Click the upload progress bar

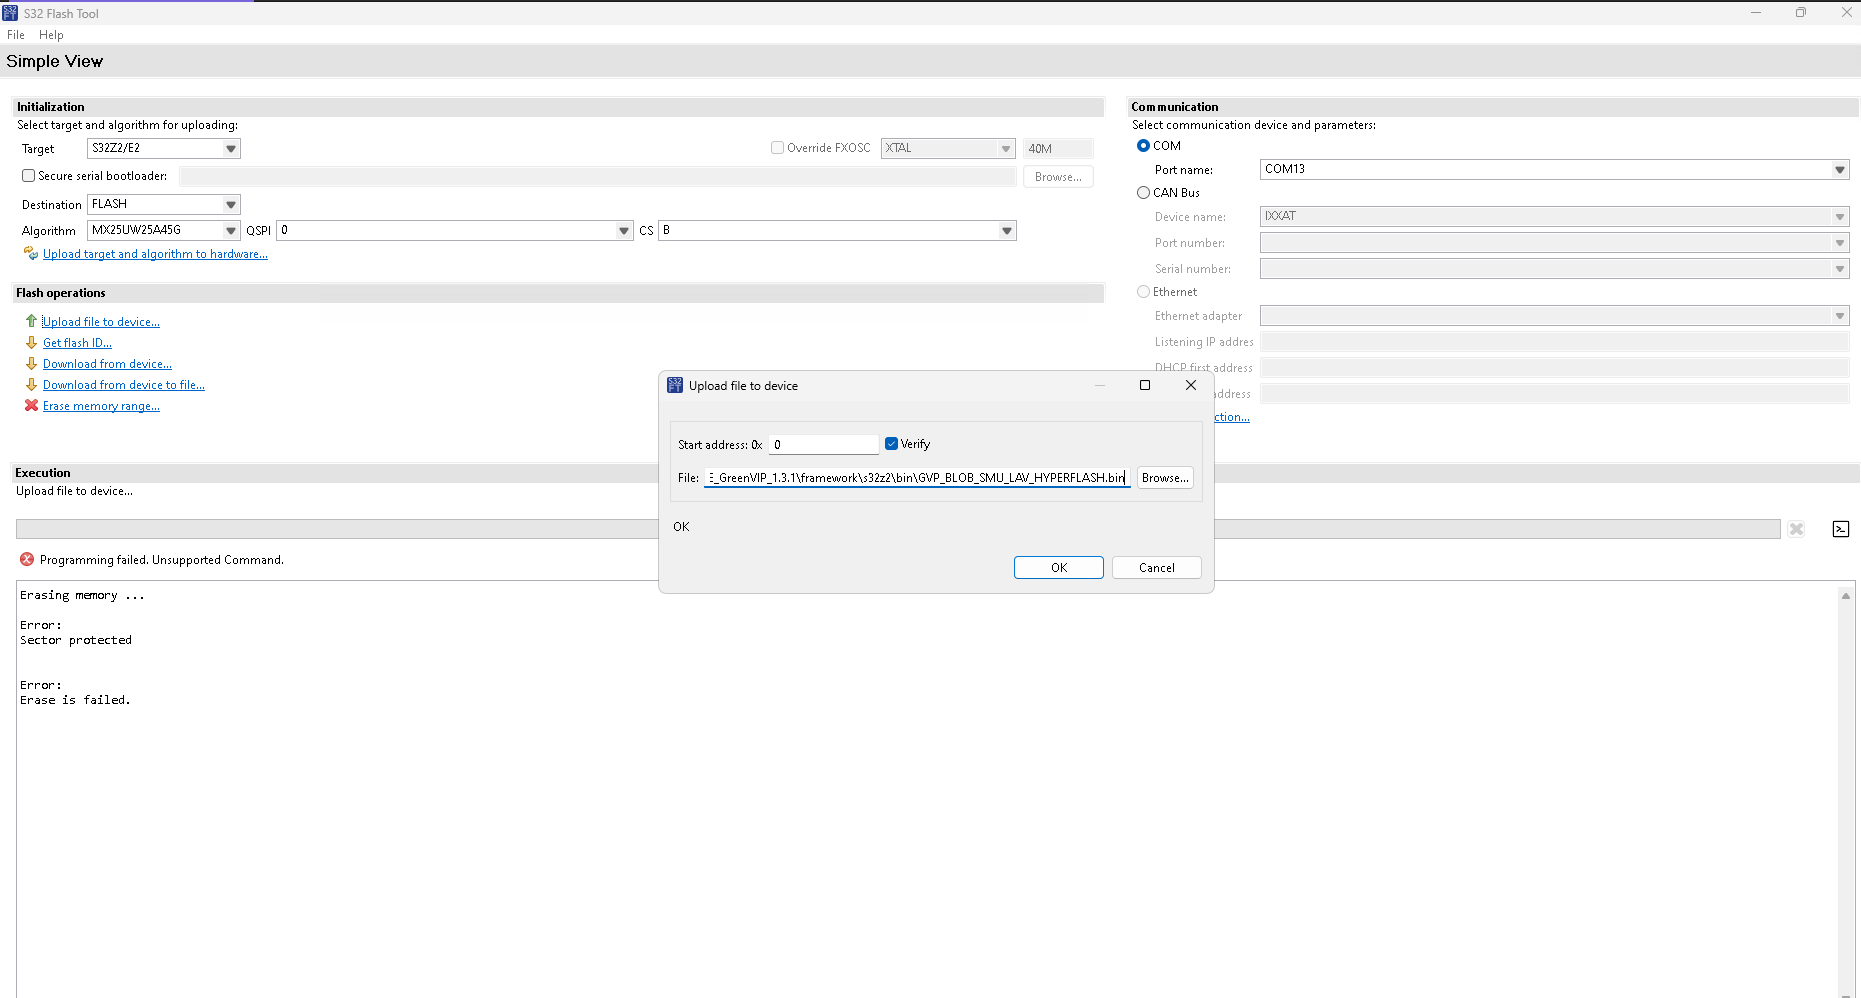pos(898,529)
